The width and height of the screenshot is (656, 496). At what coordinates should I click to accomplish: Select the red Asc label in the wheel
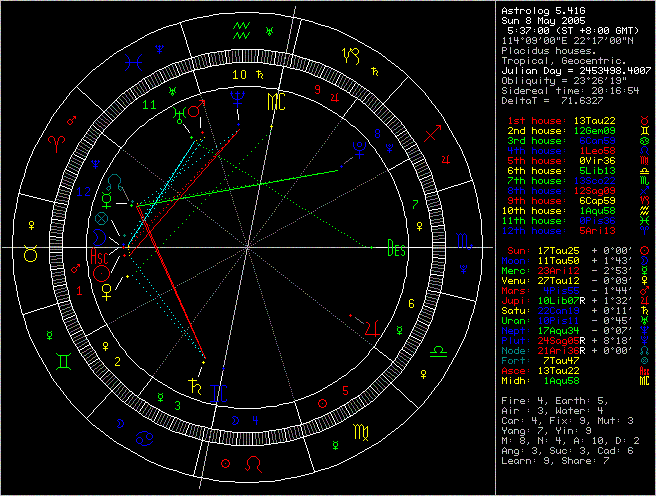[100, 256]
